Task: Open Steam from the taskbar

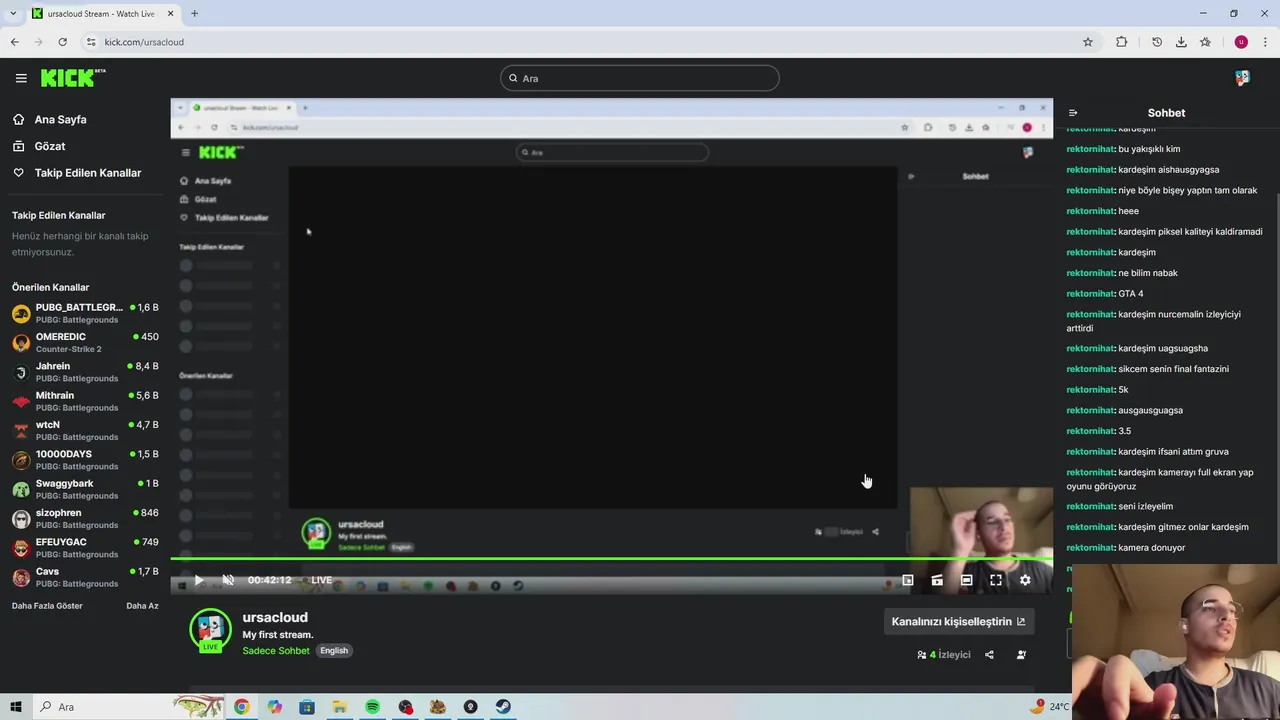Action: [503, 707]
